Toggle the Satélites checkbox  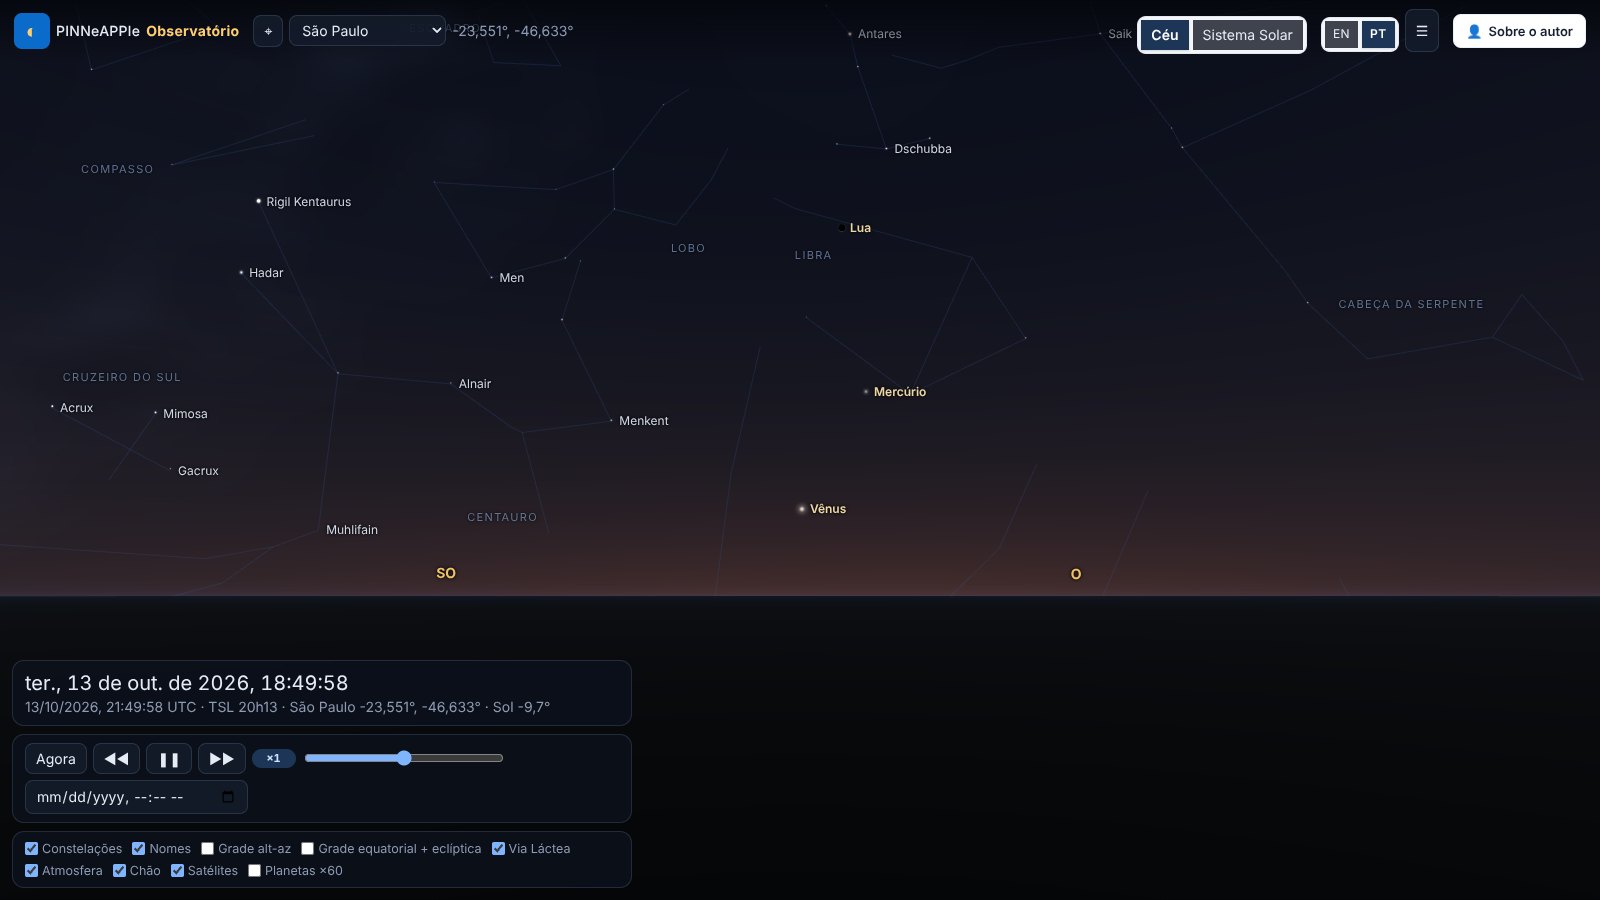(x=177, y=870)
